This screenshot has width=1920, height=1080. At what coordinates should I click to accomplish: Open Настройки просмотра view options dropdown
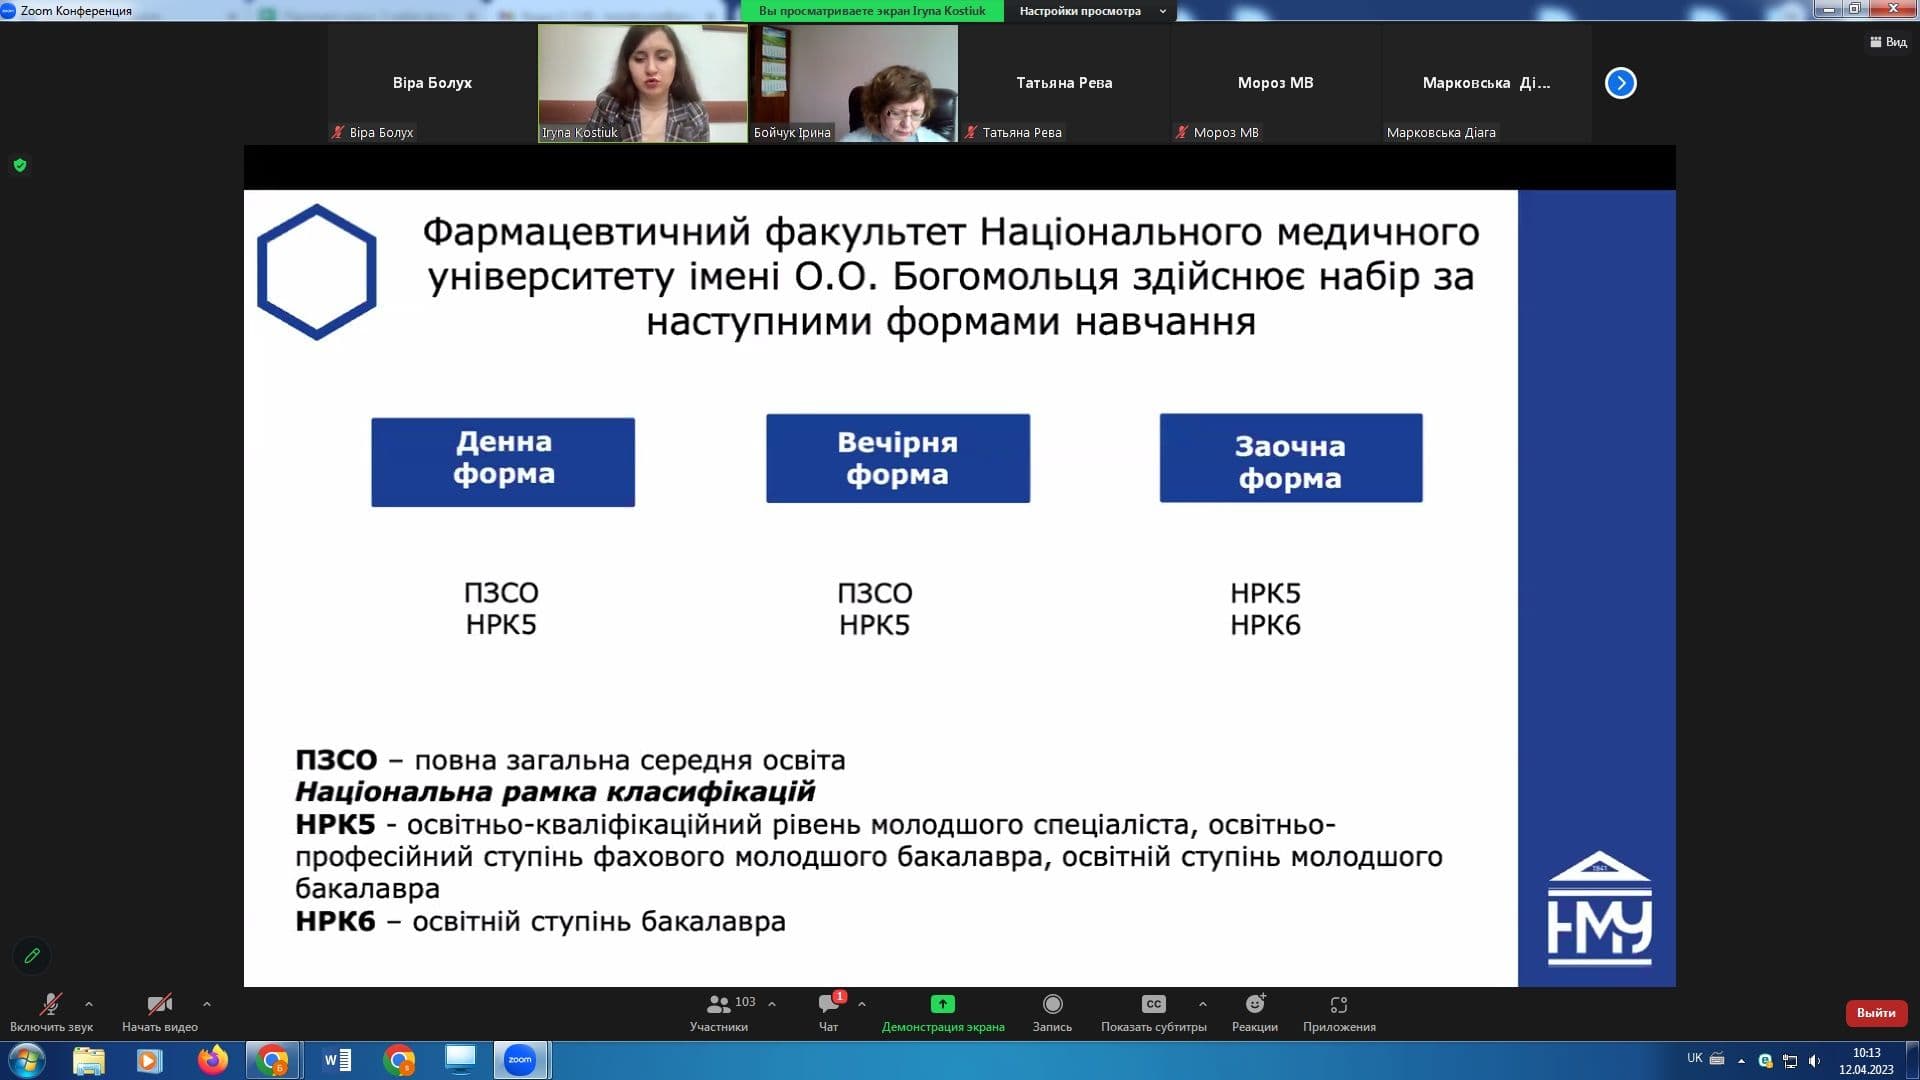1090,11
